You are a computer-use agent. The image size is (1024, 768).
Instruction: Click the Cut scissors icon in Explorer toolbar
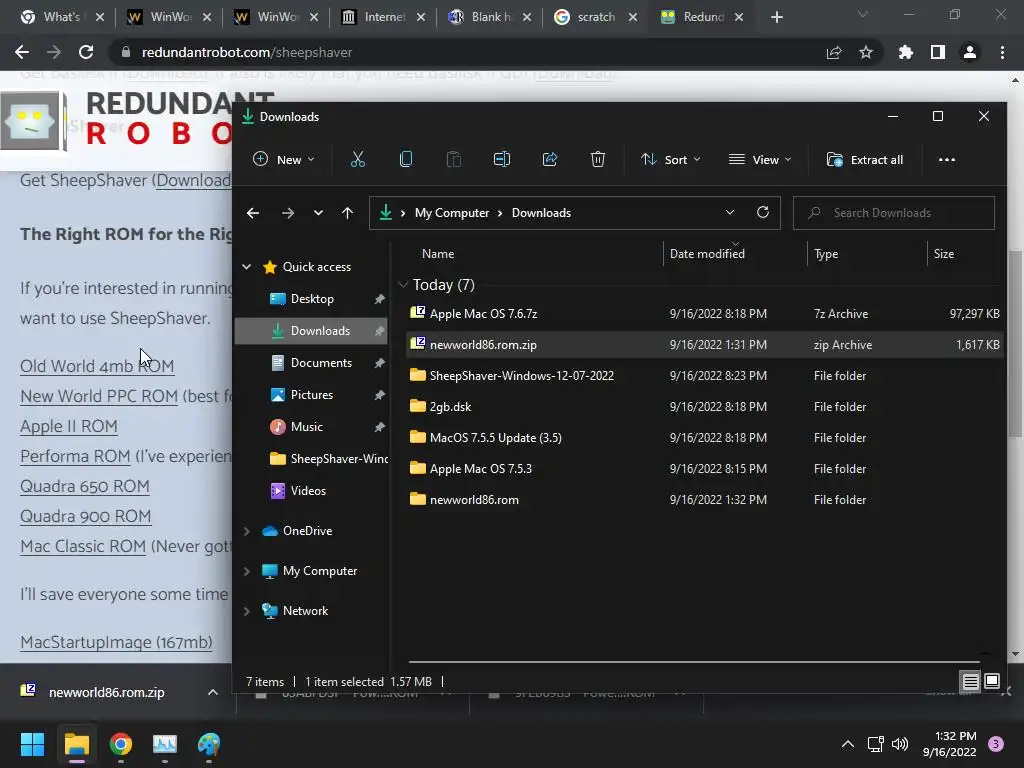358,159
